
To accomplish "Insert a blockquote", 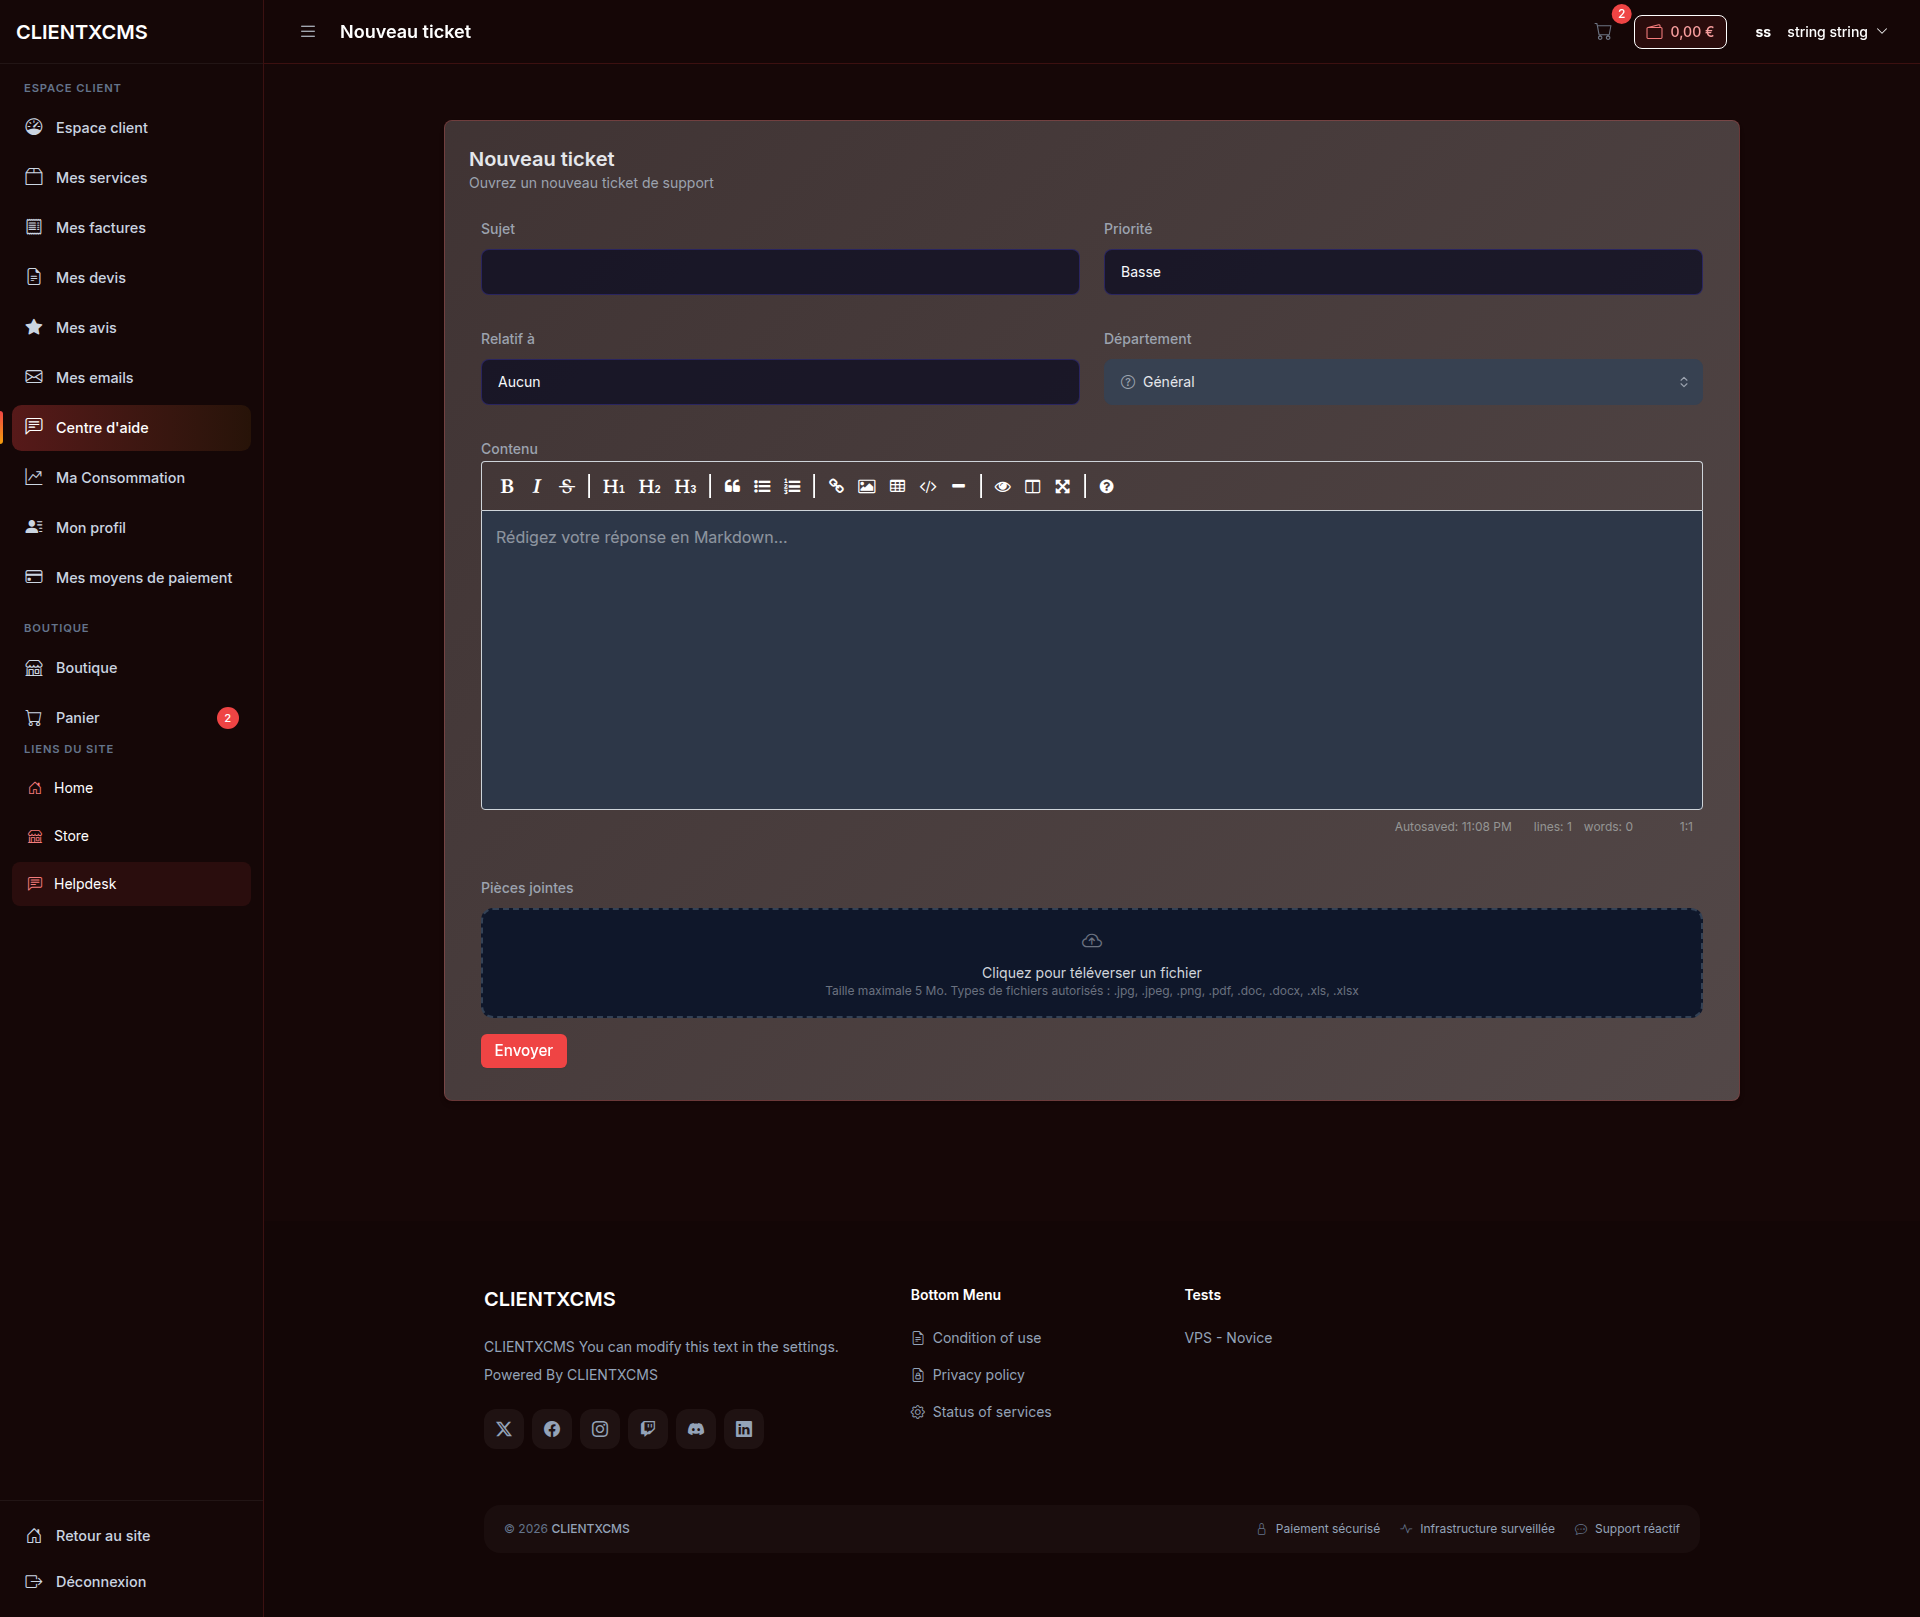I will (732, 487).
